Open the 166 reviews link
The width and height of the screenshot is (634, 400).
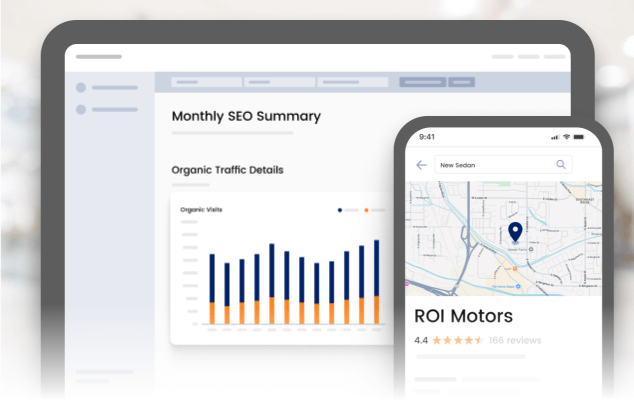pos(515,340)
